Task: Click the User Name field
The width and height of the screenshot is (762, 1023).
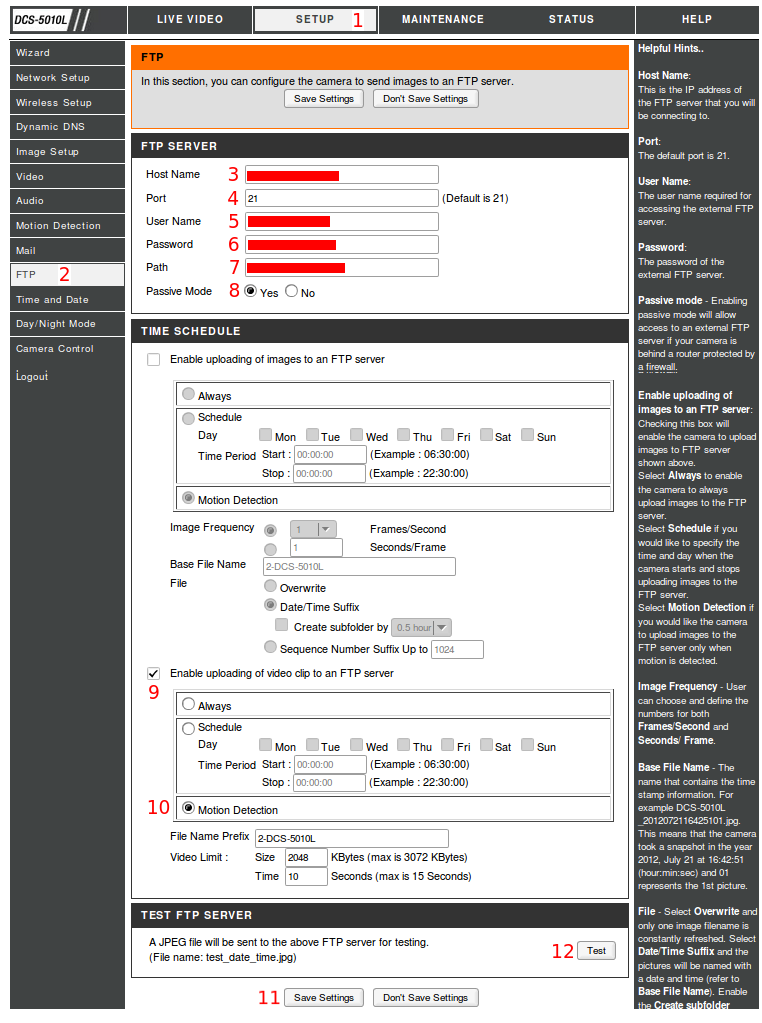Action: point(342,221)
